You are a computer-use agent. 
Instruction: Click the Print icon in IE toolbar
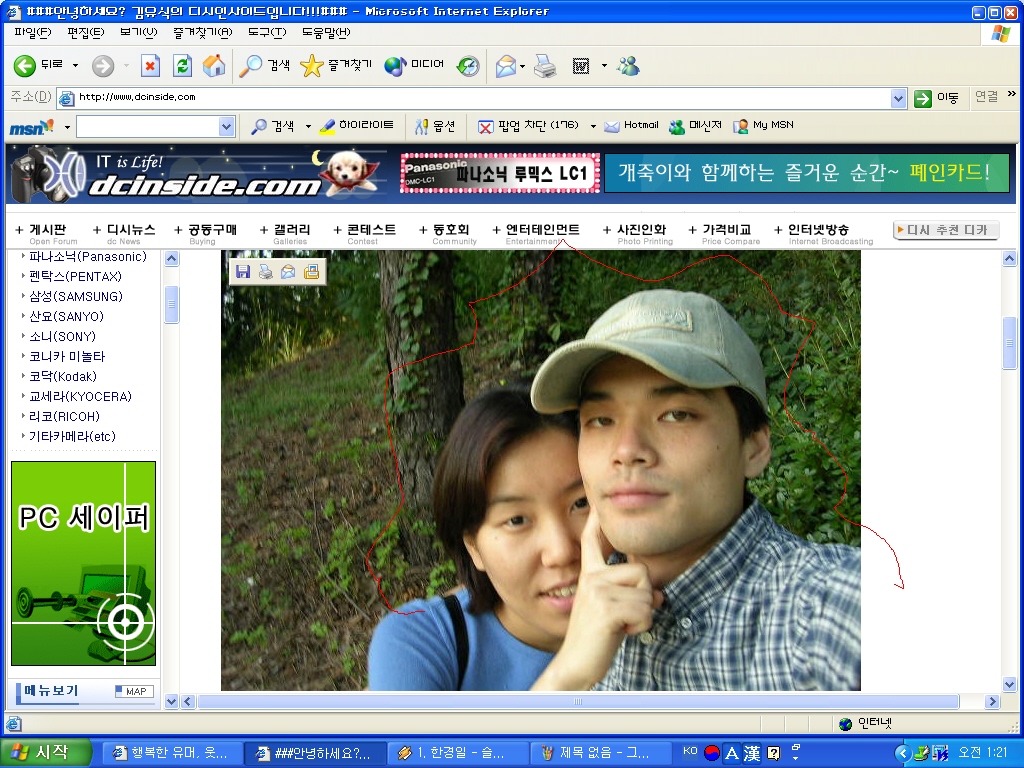[544, 66]
